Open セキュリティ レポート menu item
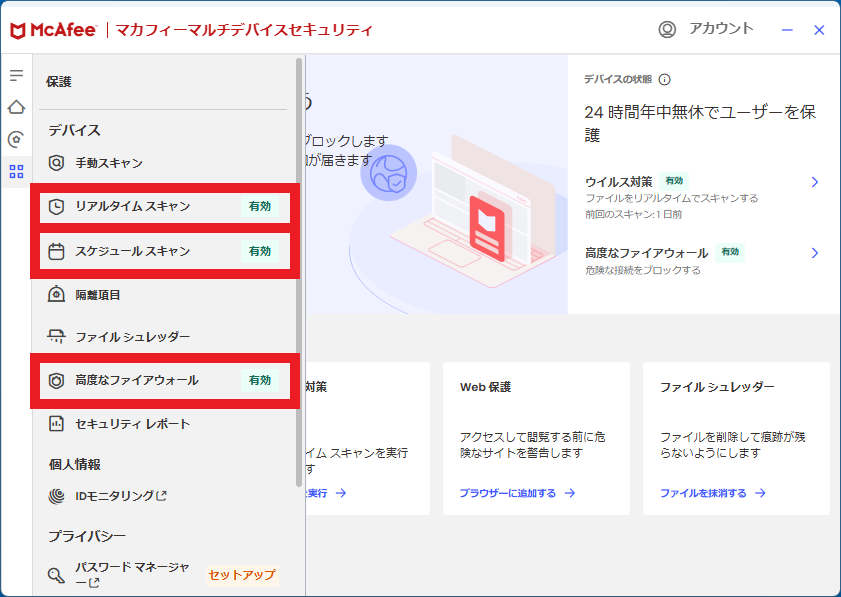The height and width of the screenshot is (597, 841). (132, 424)
